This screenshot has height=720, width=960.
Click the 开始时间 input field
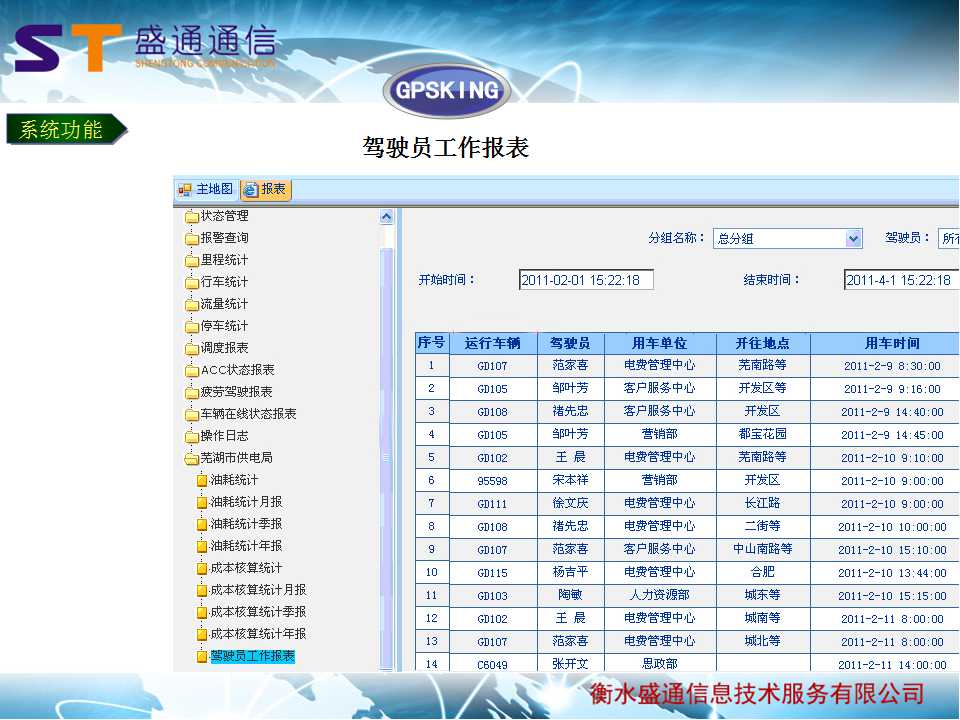tap(586, 281)
